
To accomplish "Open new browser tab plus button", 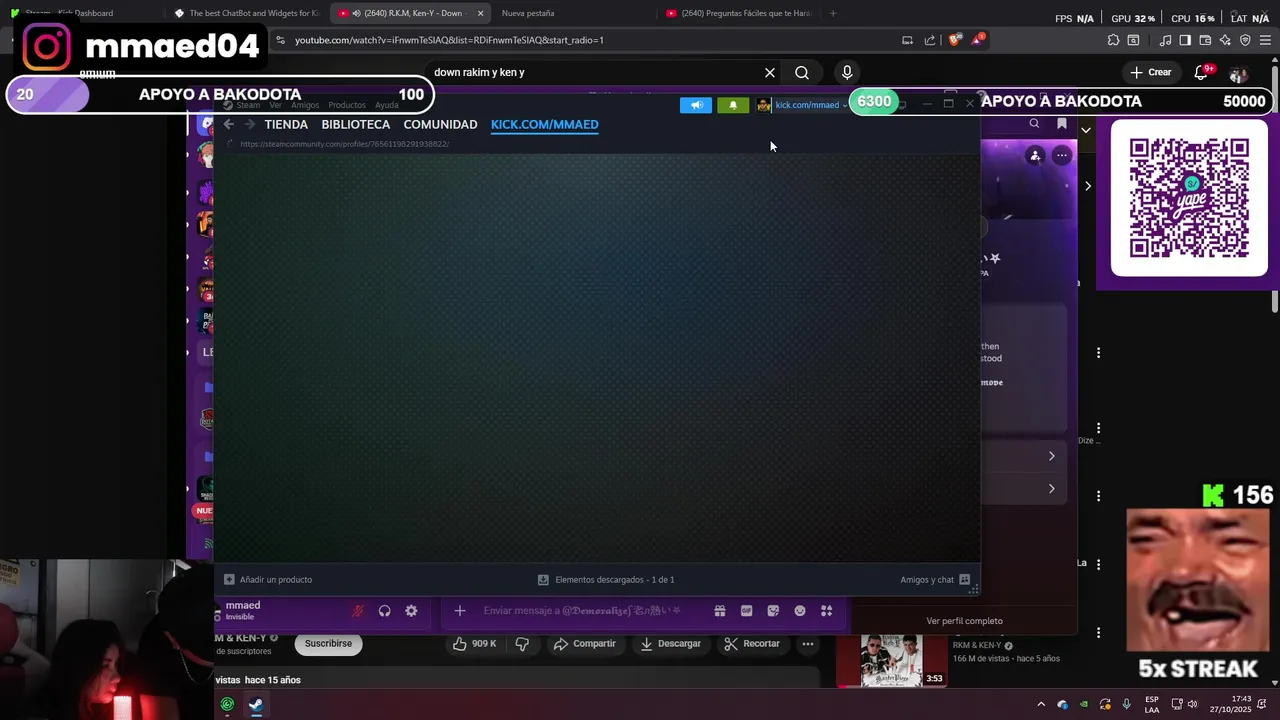I will [x=833, y=13].
